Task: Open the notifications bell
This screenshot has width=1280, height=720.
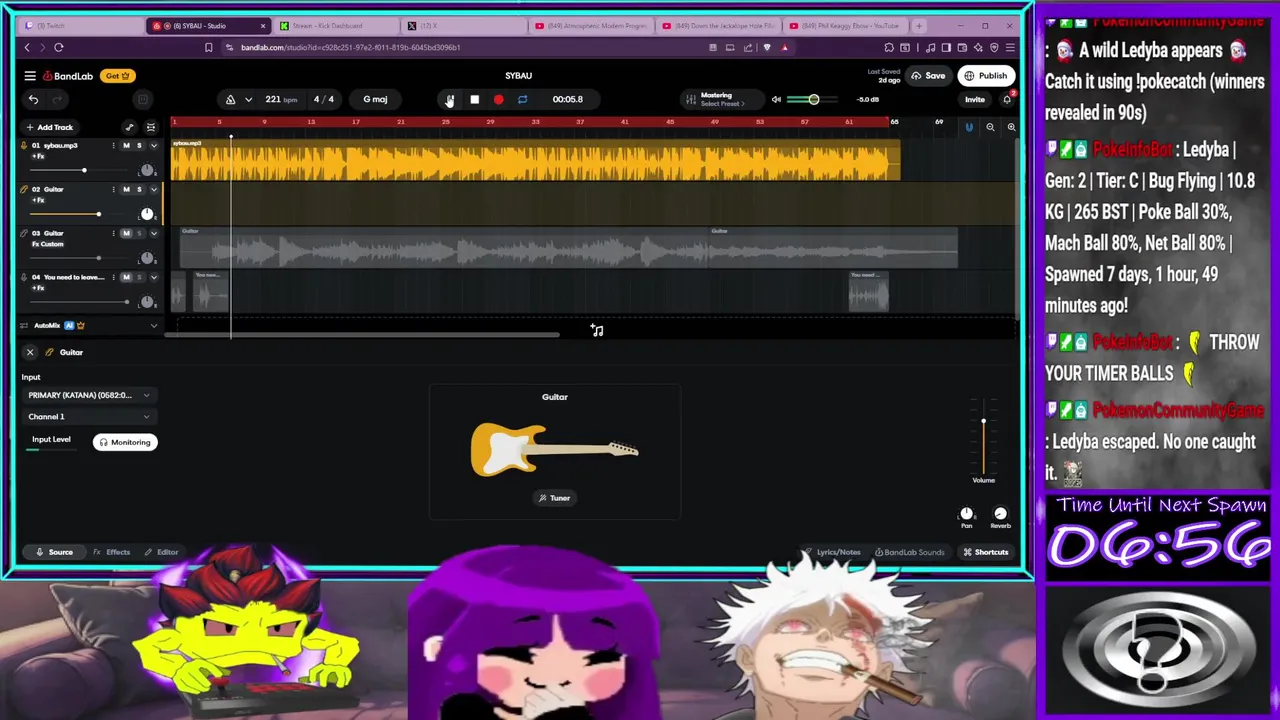Action: pyautogui.click(x=1007, y=99)
